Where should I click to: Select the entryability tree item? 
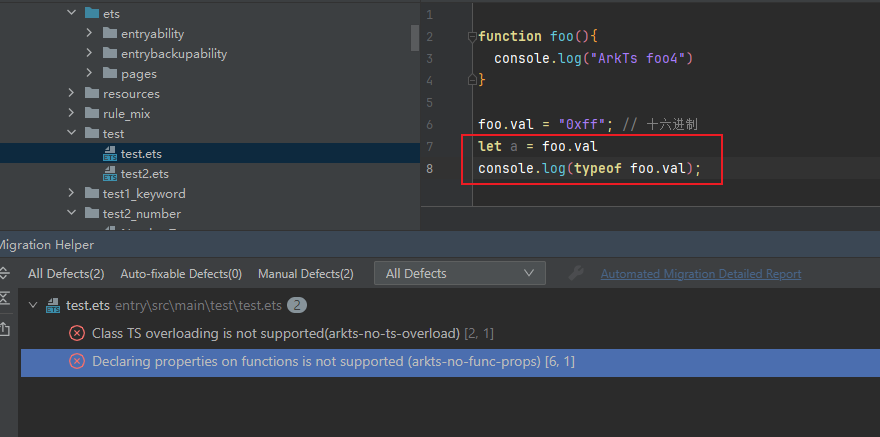click(152, 34)
